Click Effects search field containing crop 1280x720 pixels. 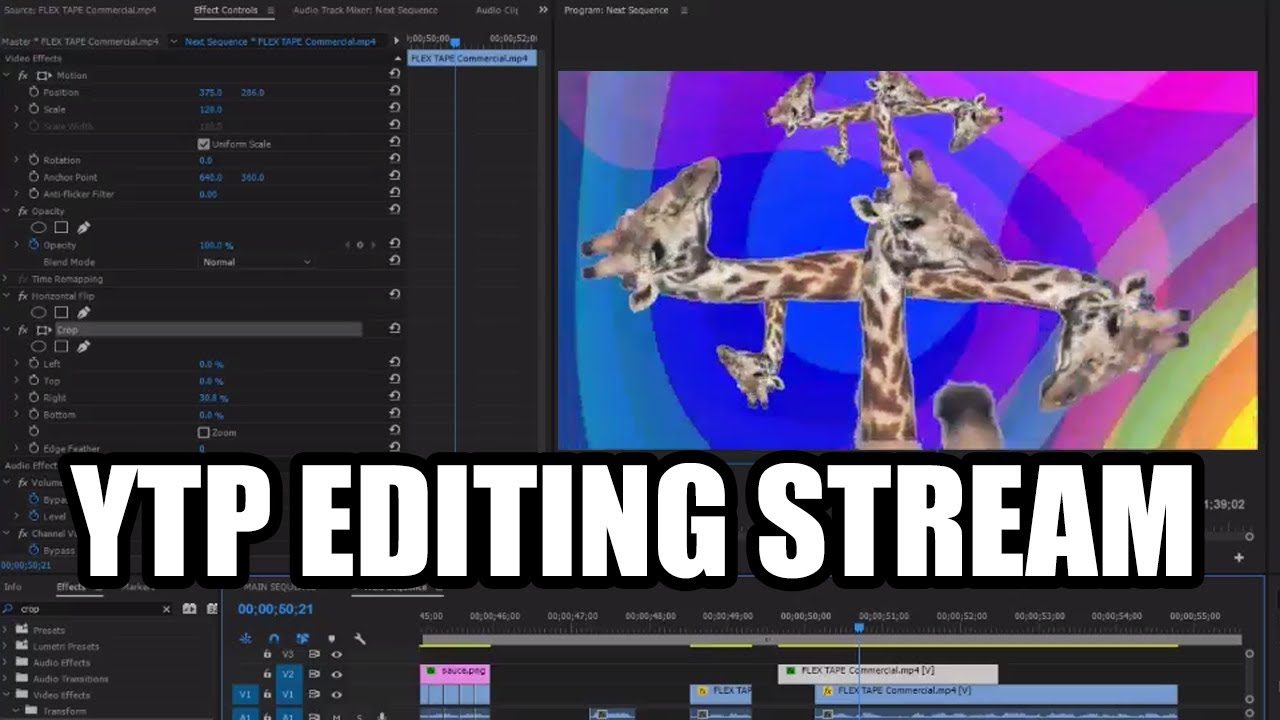click(x=88, y=608)
